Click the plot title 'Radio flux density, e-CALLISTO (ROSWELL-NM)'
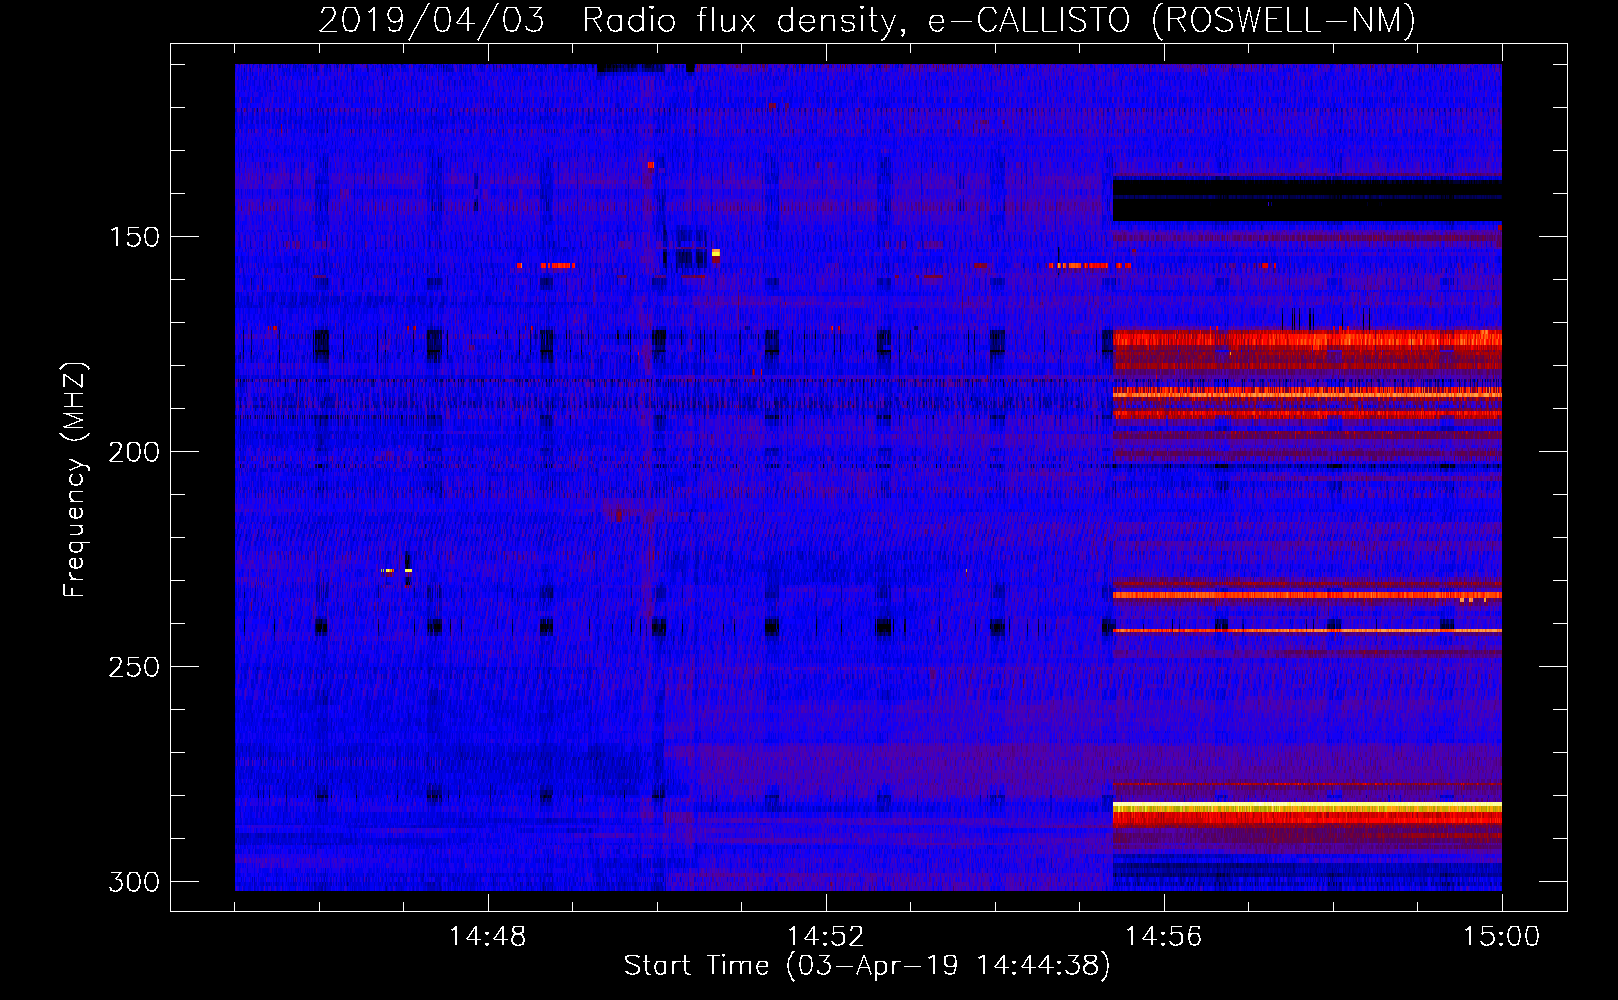 (998, 21)
